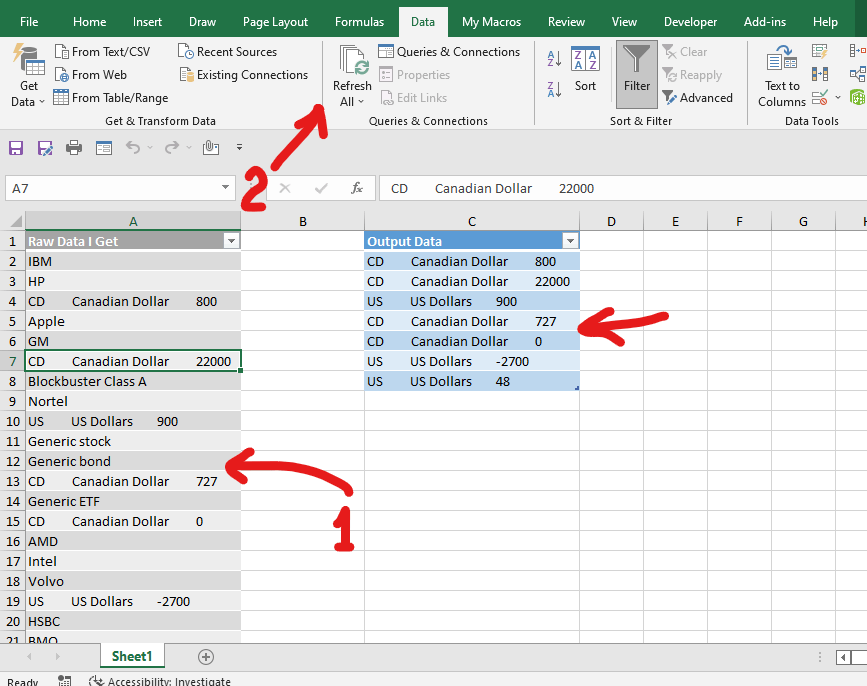Select cell containing Nortel

click(133, 401)
